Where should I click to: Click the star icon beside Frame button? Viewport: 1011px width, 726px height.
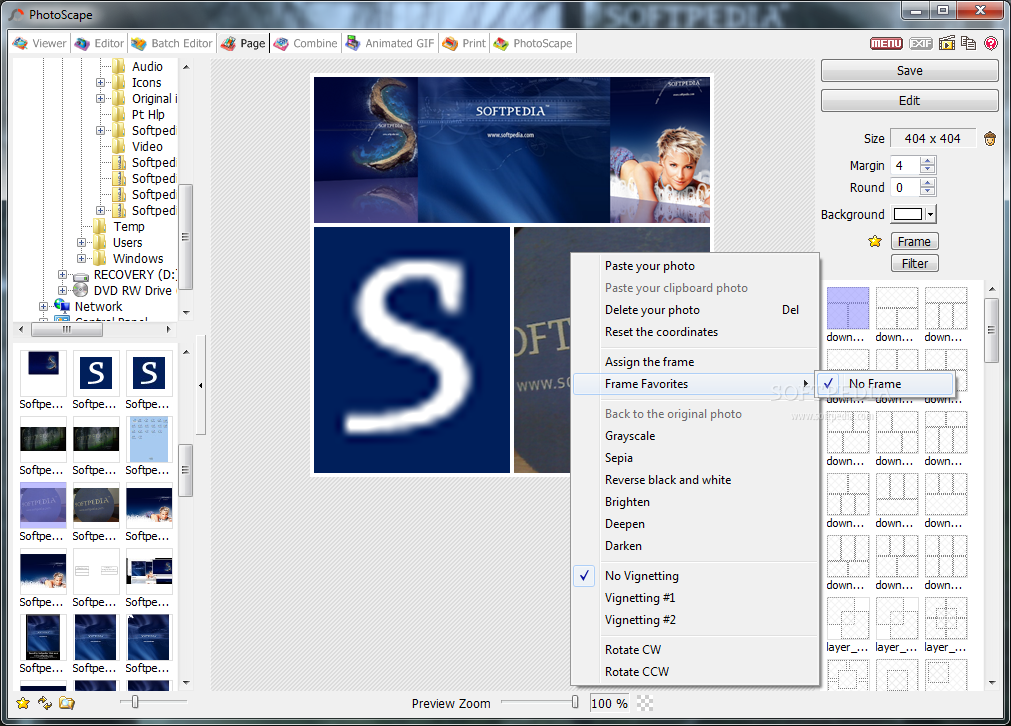(x=874, y=241)
